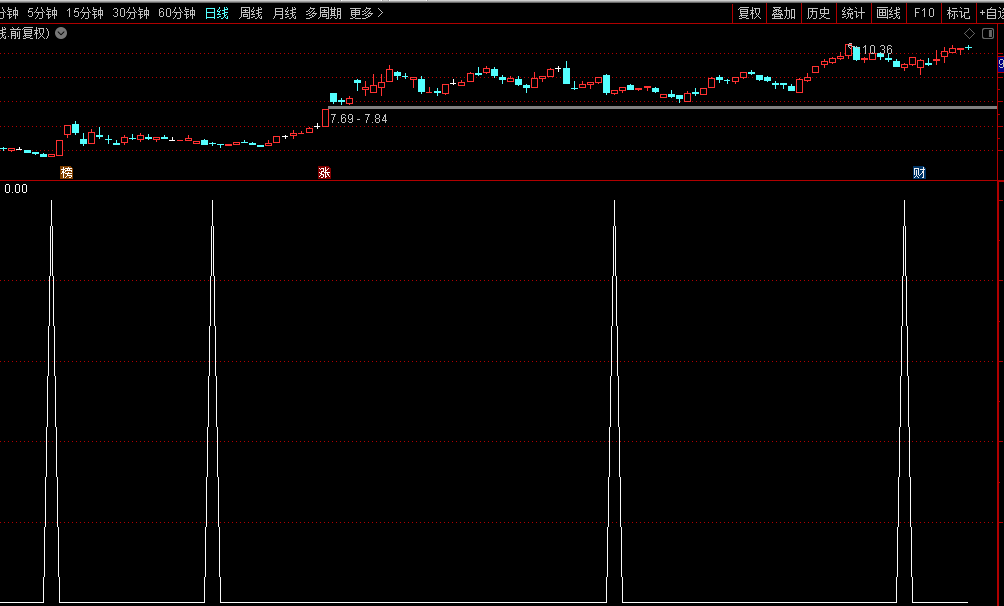
Task: Open the 多周期 multi-period view
Action: [x=323, y=13]
